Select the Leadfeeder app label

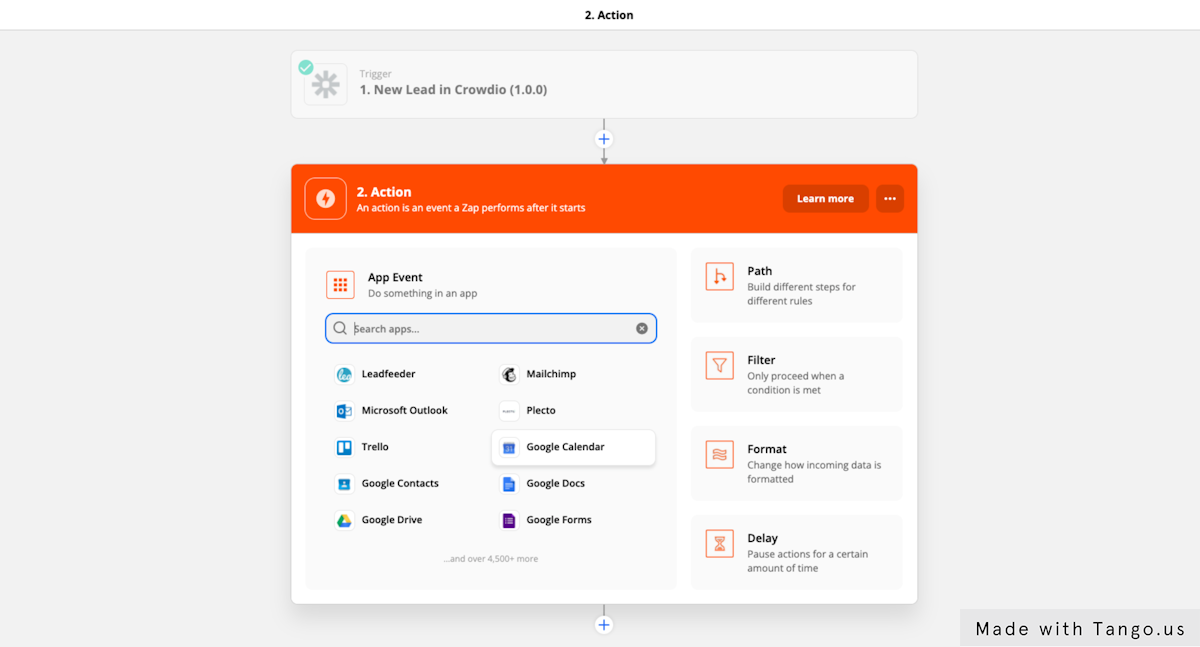tap(388, 374)
